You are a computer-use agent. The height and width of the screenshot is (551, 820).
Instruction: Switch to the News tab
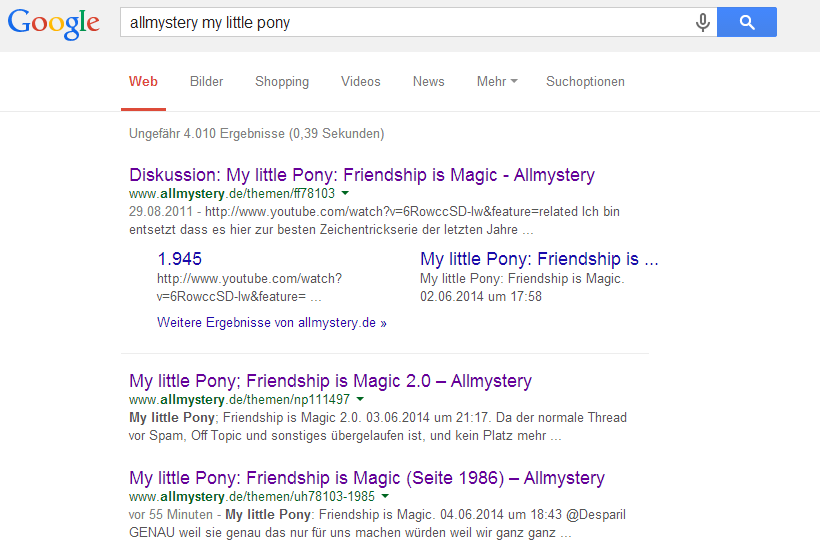pos(429,82)
